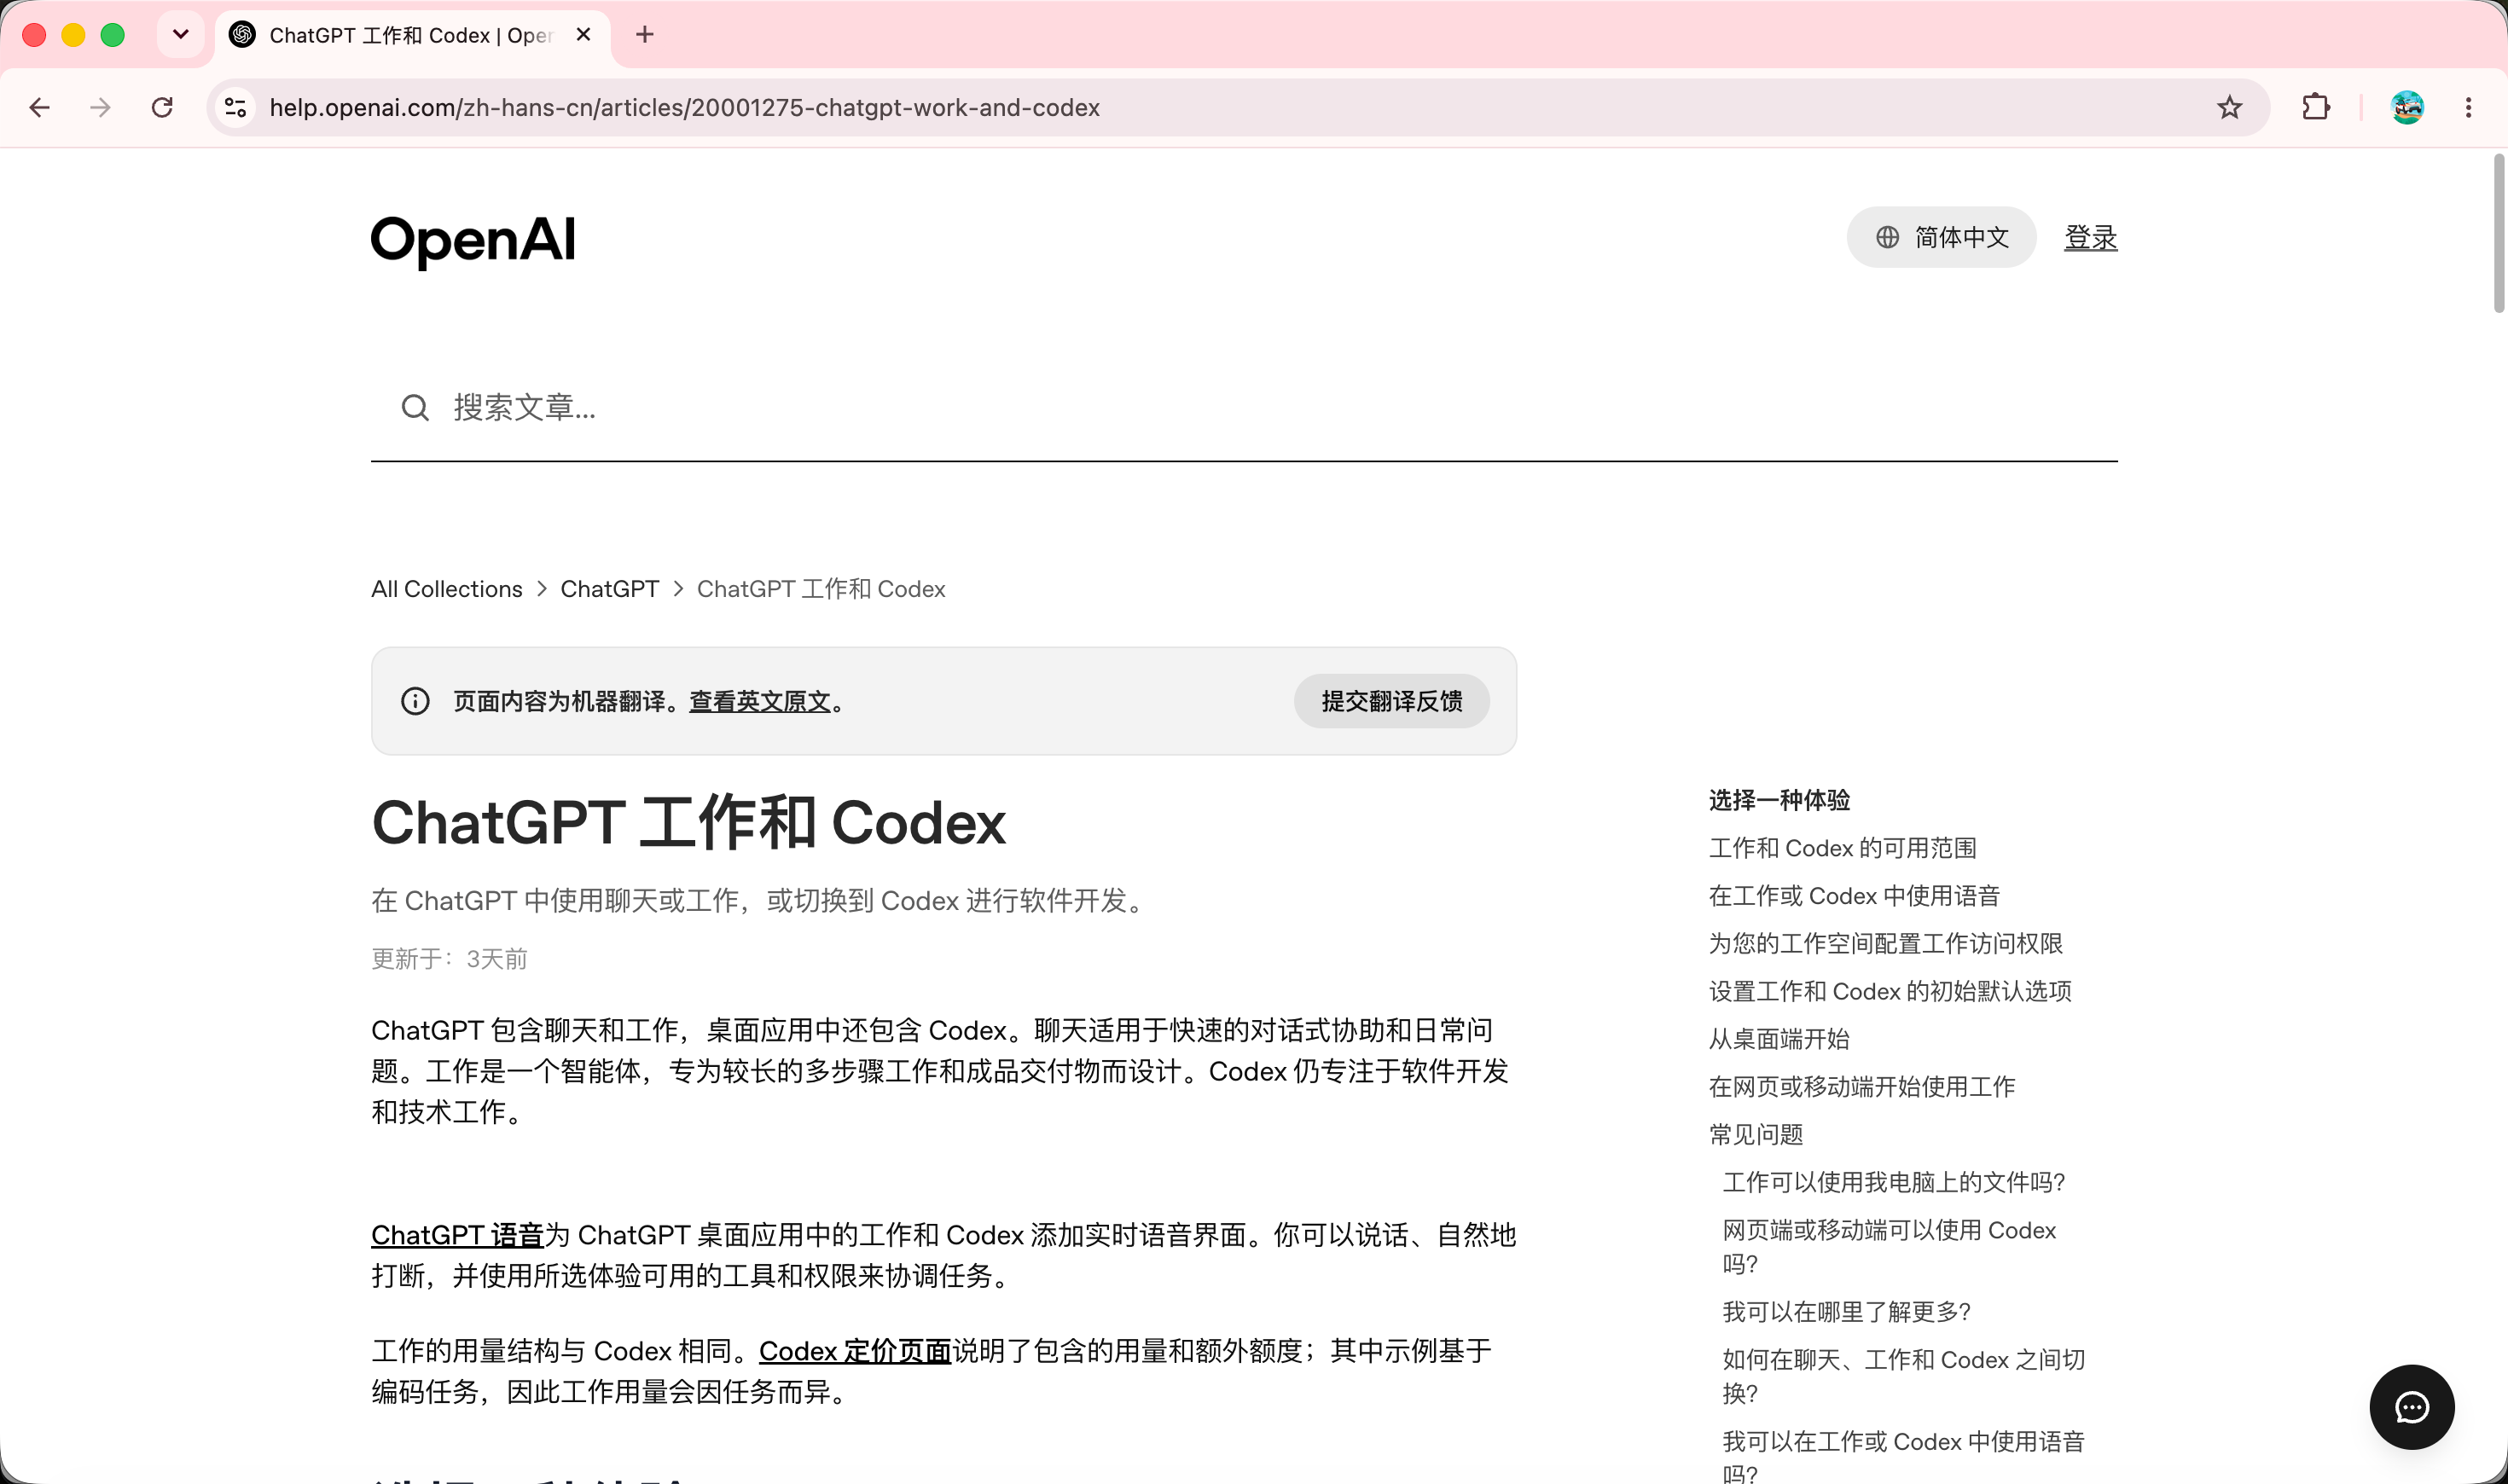2508x1484 pixels.
Task: View site information icon in address bar
Action: pos(236,108)
